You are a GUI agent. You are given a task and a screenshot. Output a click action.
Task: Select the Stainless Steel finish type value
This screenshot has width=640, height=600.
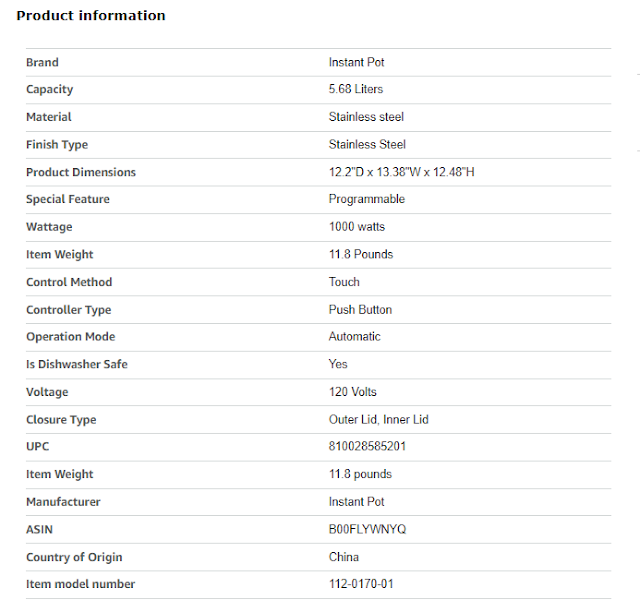367,144
